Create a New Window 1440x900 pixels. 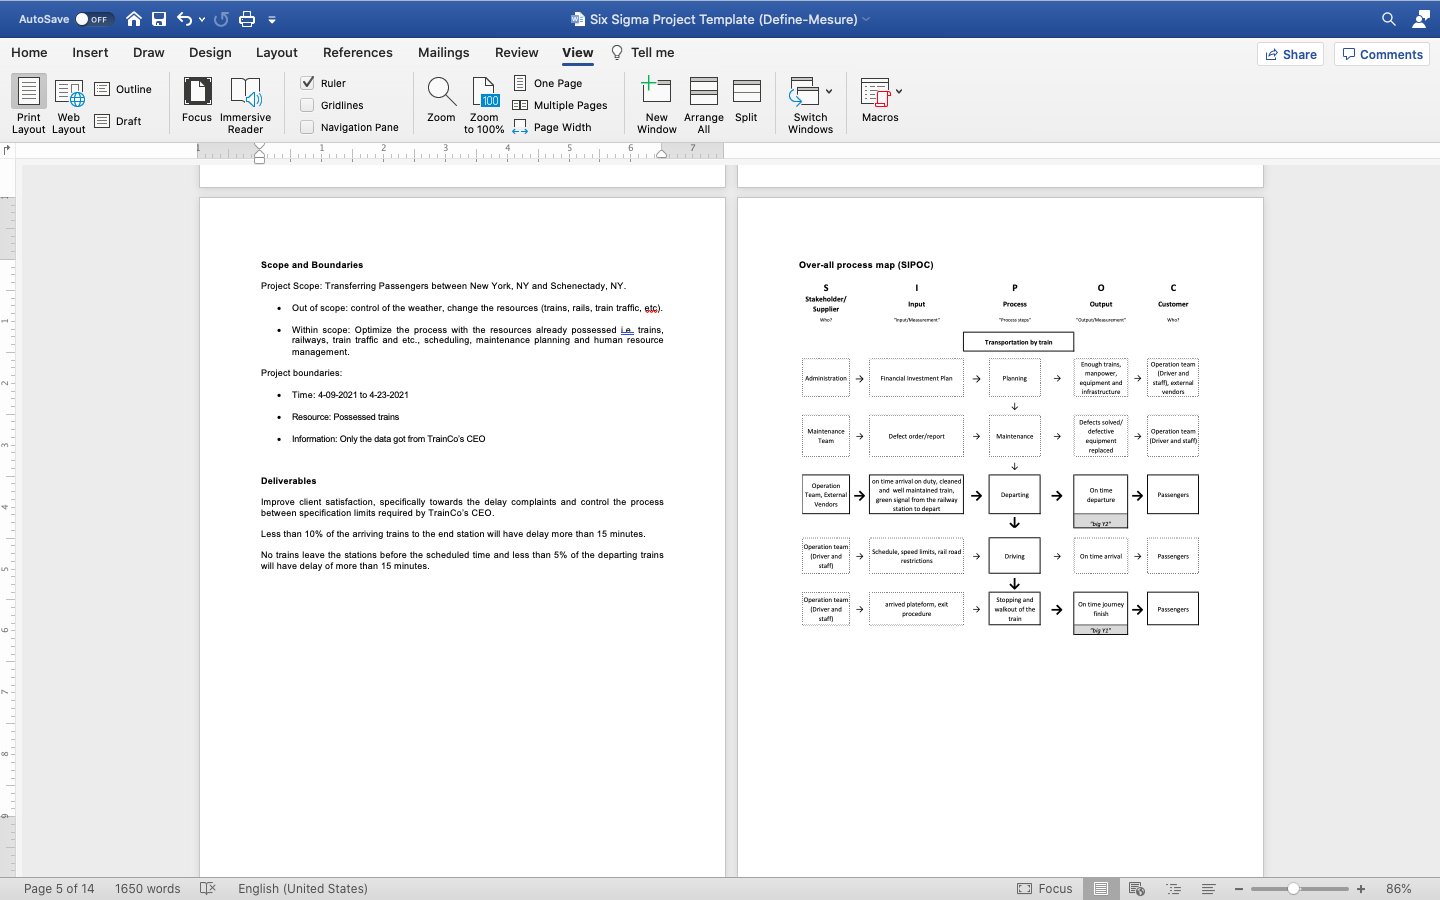pyautogui.click(x=656, y=104)
